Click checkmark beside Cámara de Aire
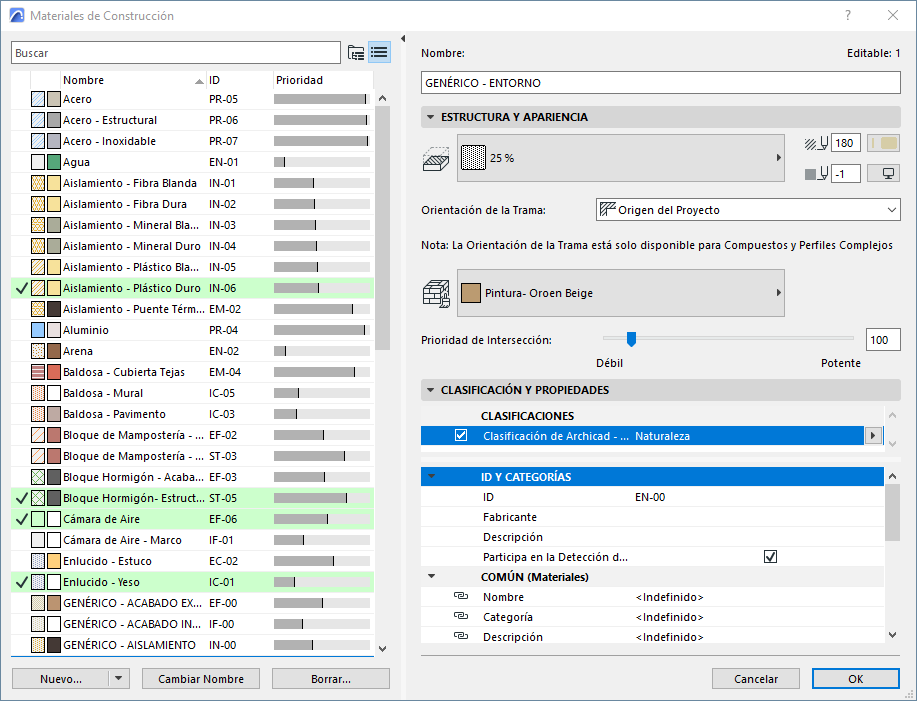Screen dimensions: 917x701 (x=22, y=519)
